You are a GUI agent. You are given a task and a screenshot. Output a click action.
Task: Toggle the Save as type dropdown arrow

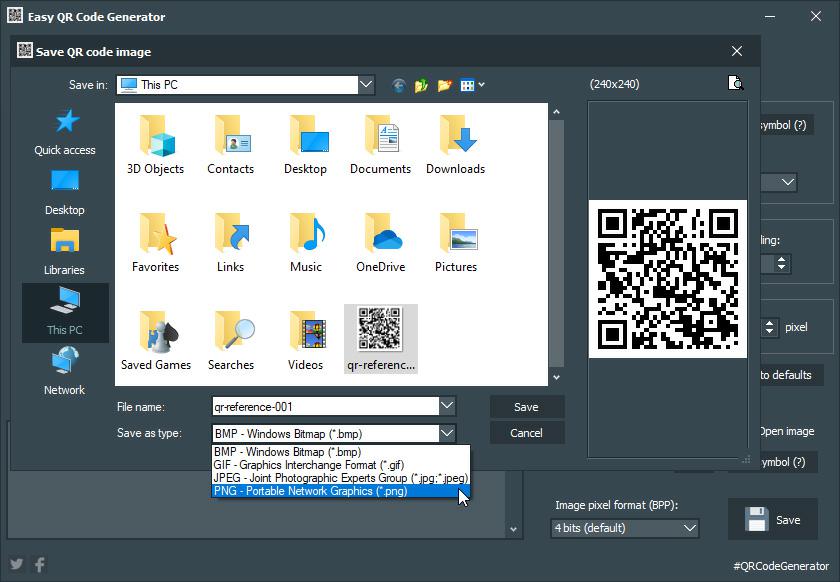click(447, 433)
